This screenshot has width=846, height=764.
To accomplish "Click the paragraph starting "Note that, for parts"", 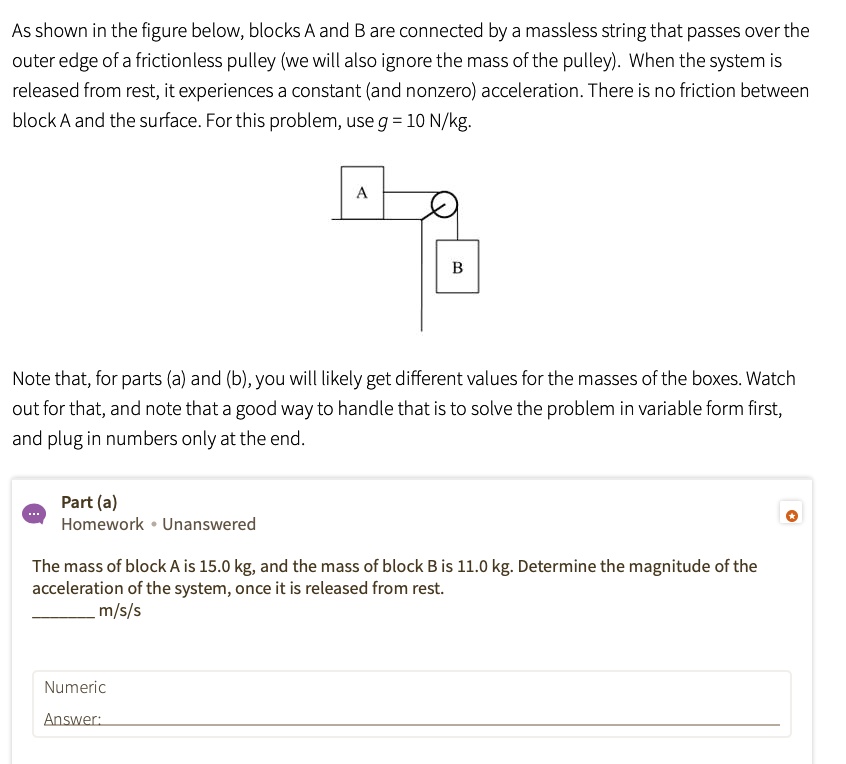I will coord(404,408).
